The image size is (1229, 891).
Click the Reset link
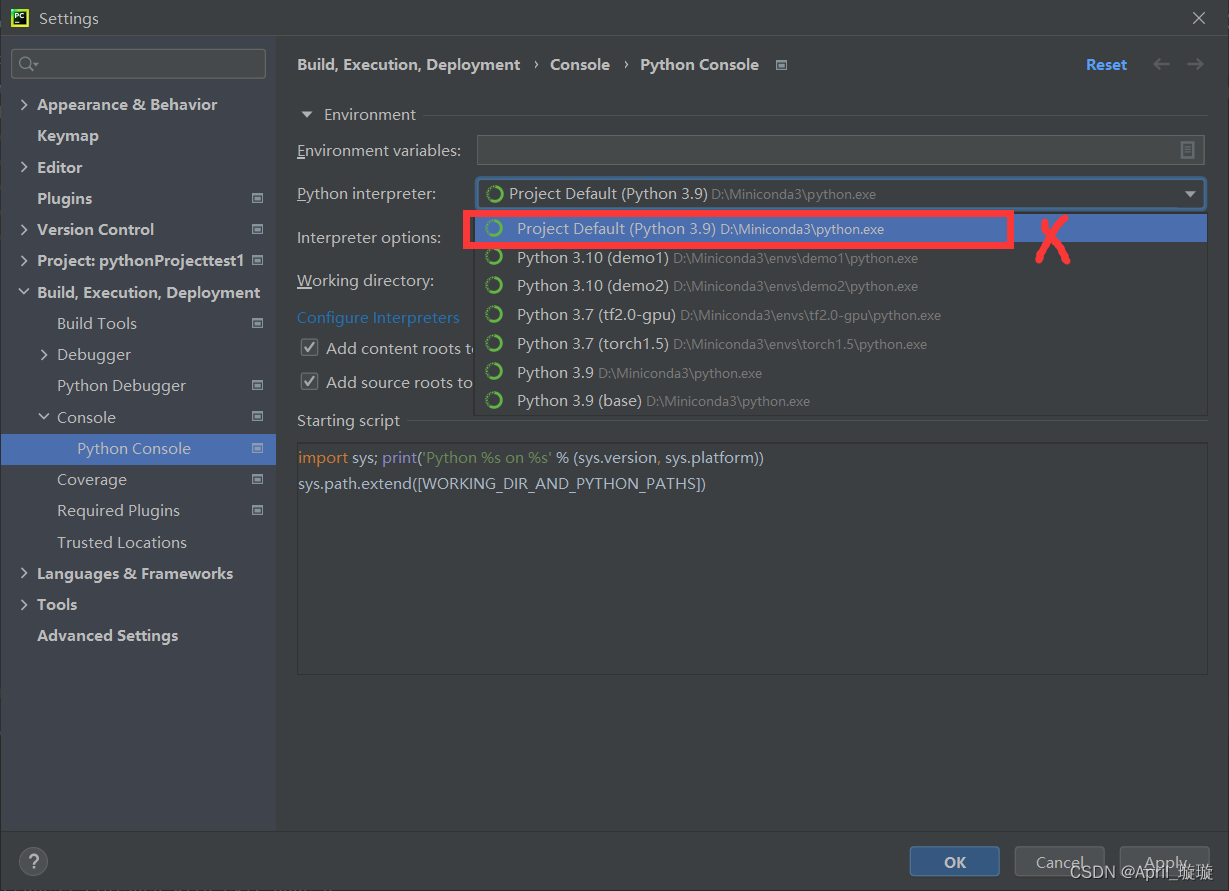click(1106, 65)
